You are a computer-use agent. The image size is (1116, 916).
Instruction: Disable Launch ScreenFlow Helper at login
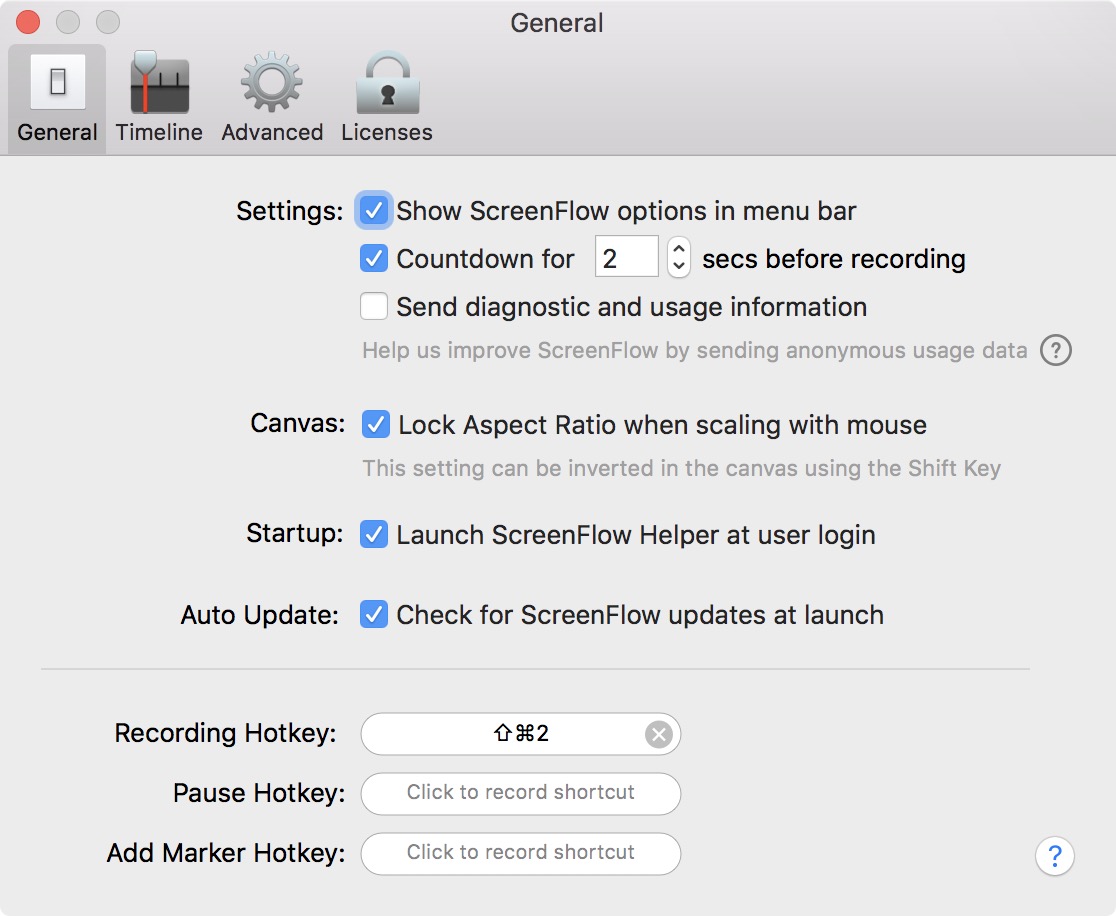point(374,534)
